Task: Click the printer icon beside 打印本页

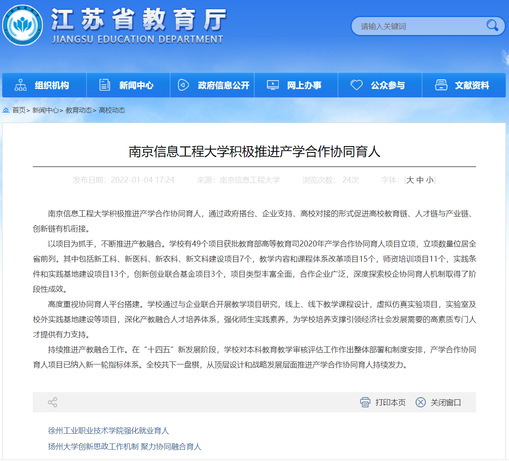Action: pos(365,402)
